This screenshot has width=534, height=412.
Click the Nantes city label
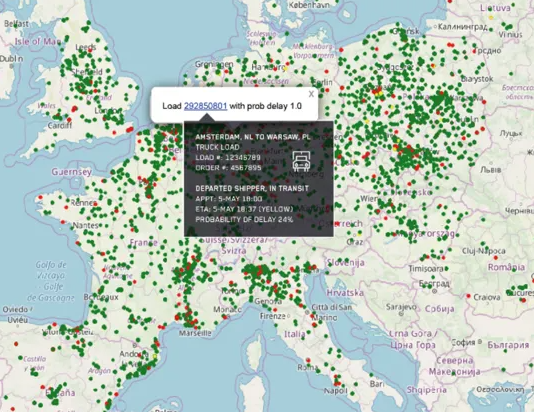coord(85,225)
